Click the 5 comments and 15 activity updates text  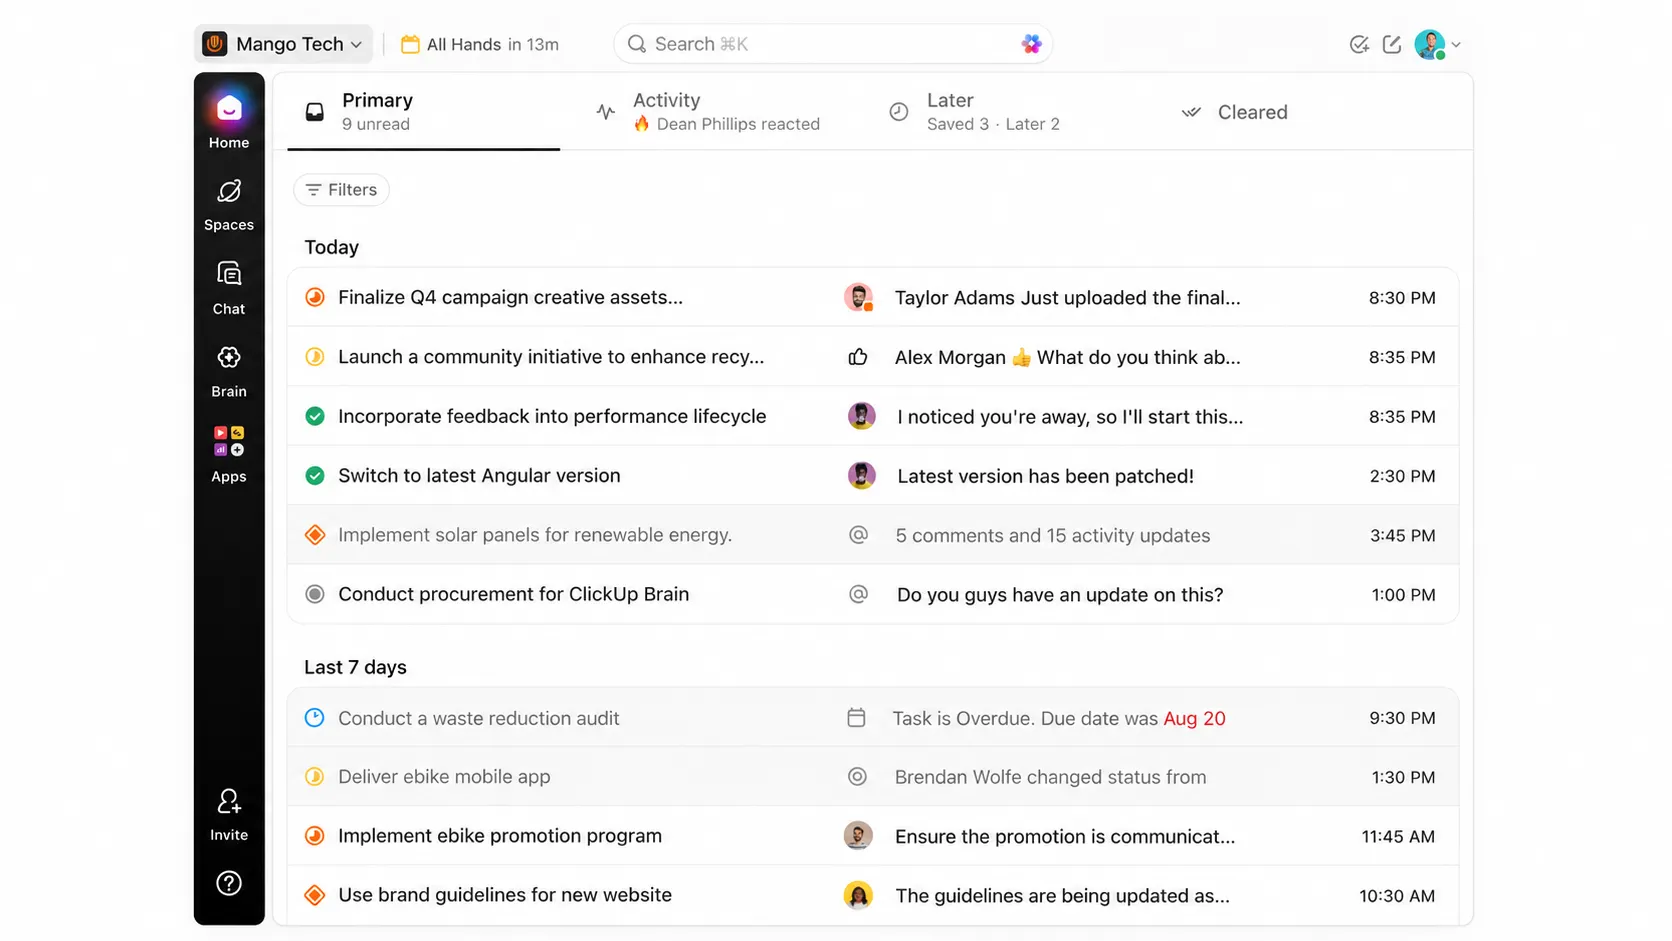pyautogui.click(x=1053, y=536)
